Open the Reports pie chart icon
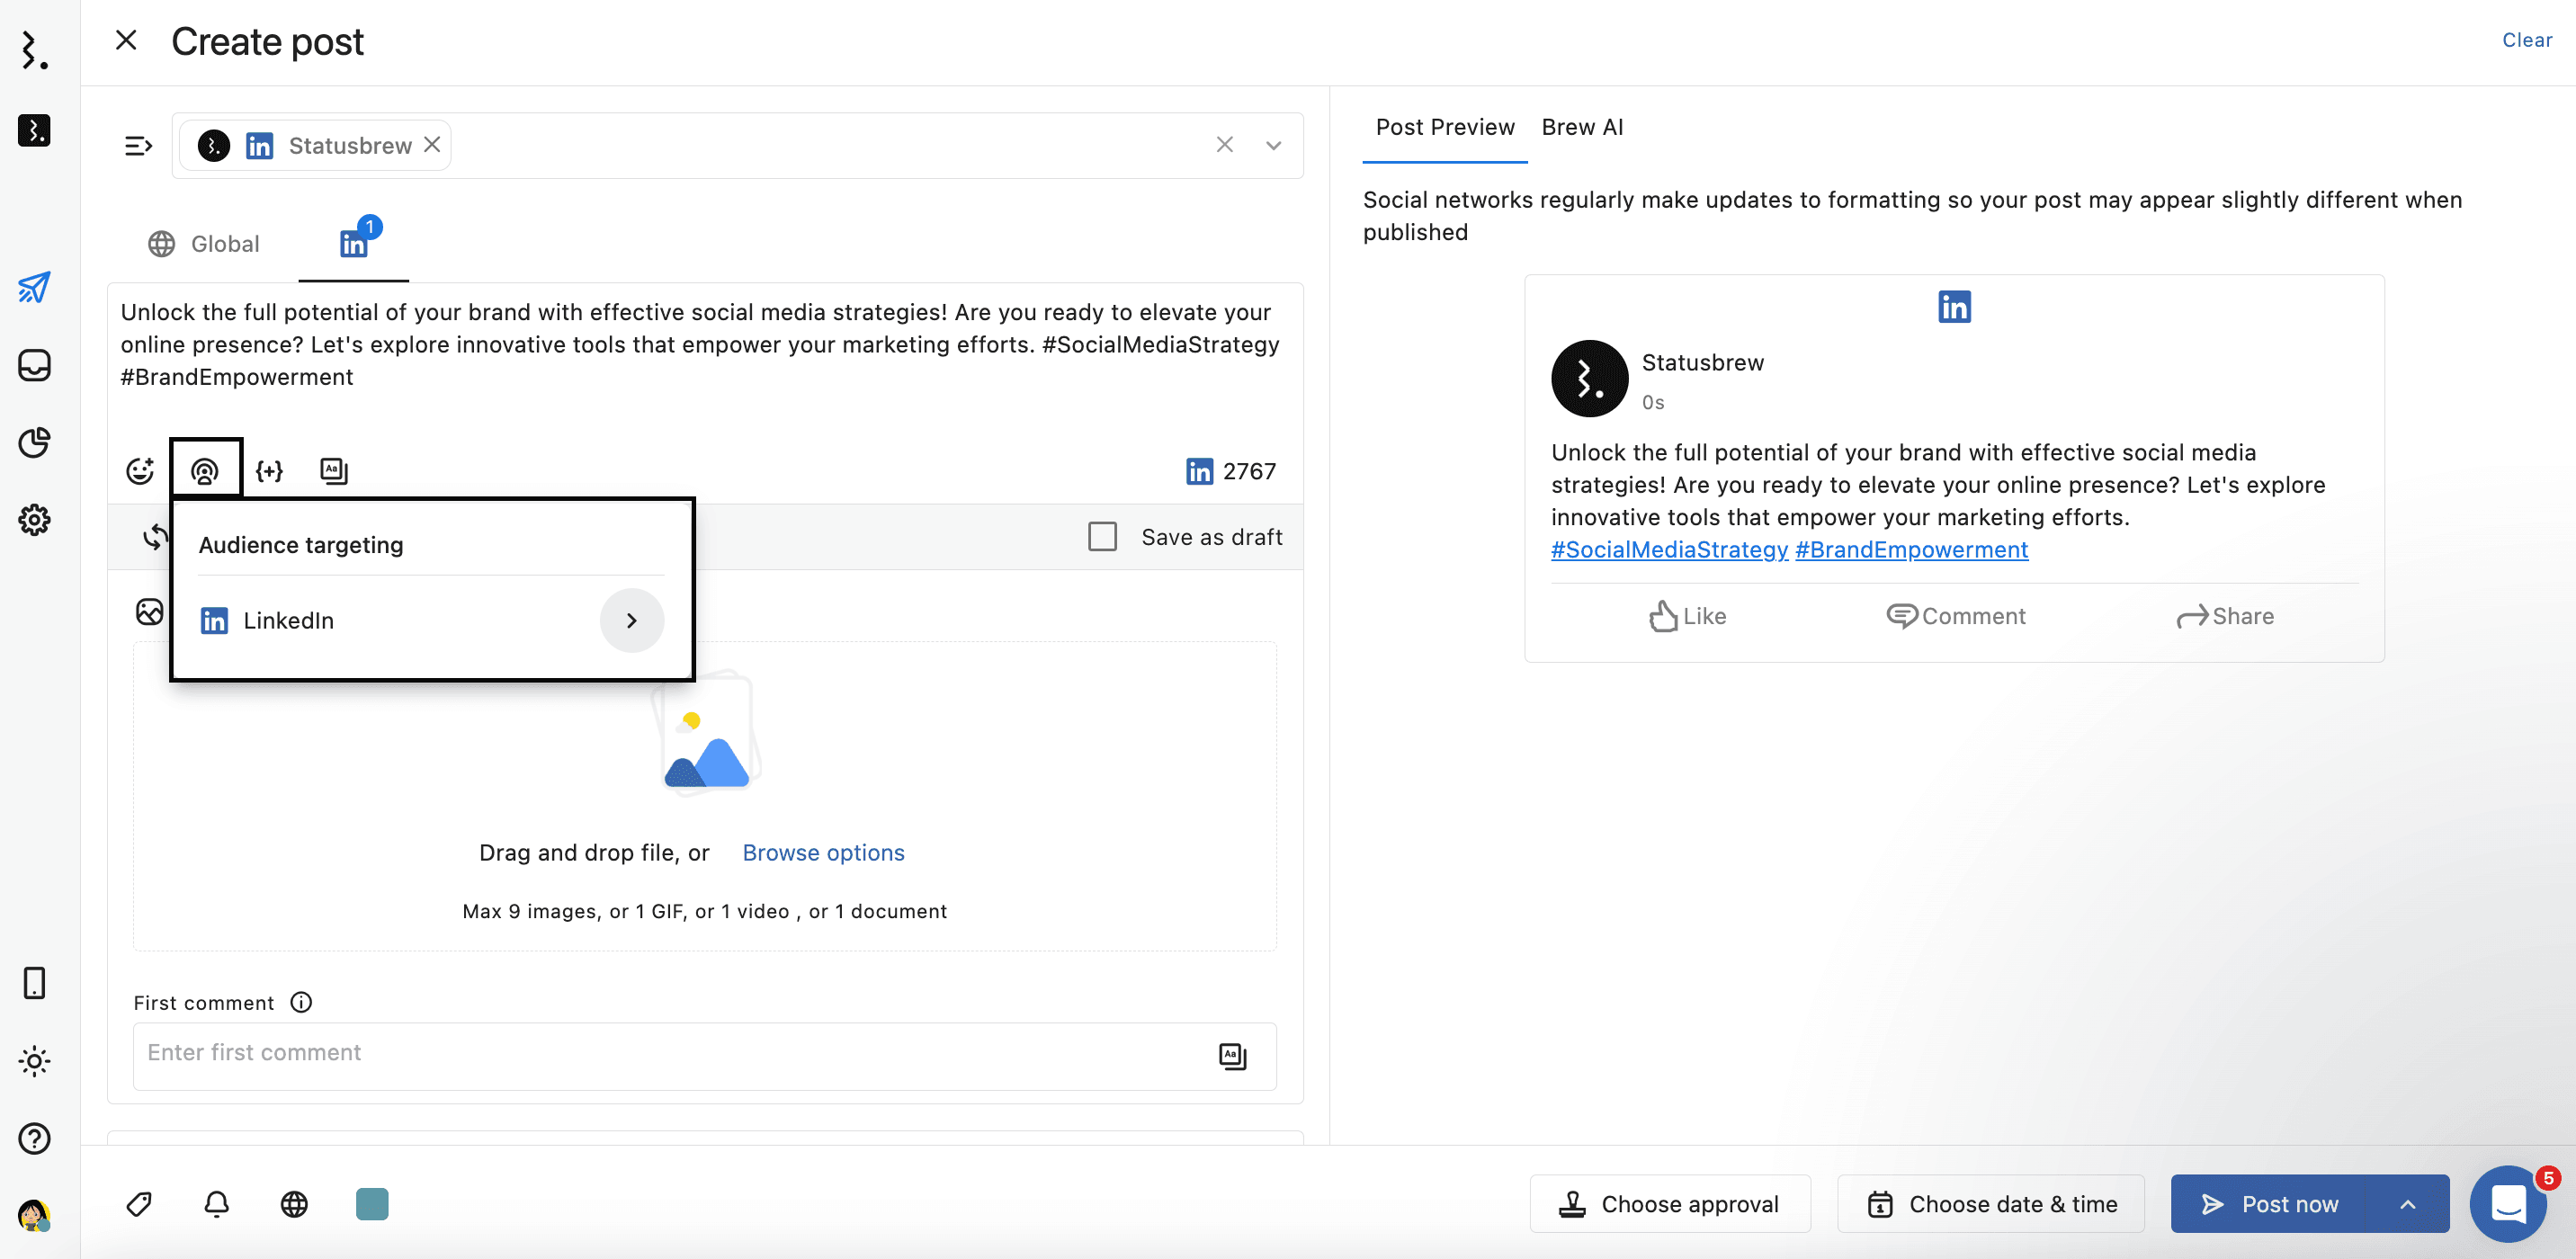The image size is (2576, 1259). point(34,442)
